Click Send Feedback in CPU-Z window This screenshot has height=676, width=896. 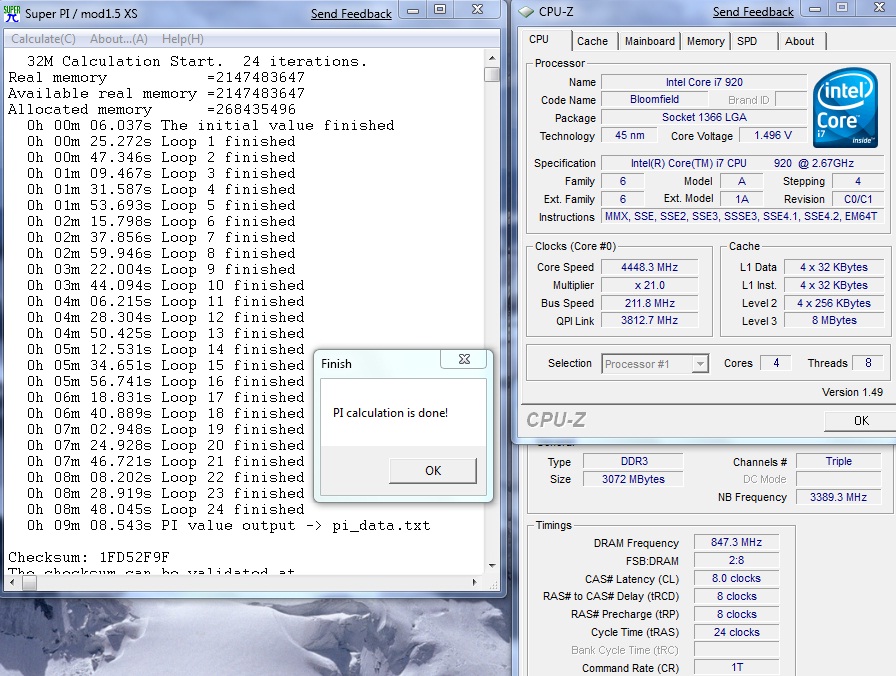coord(753,12)
